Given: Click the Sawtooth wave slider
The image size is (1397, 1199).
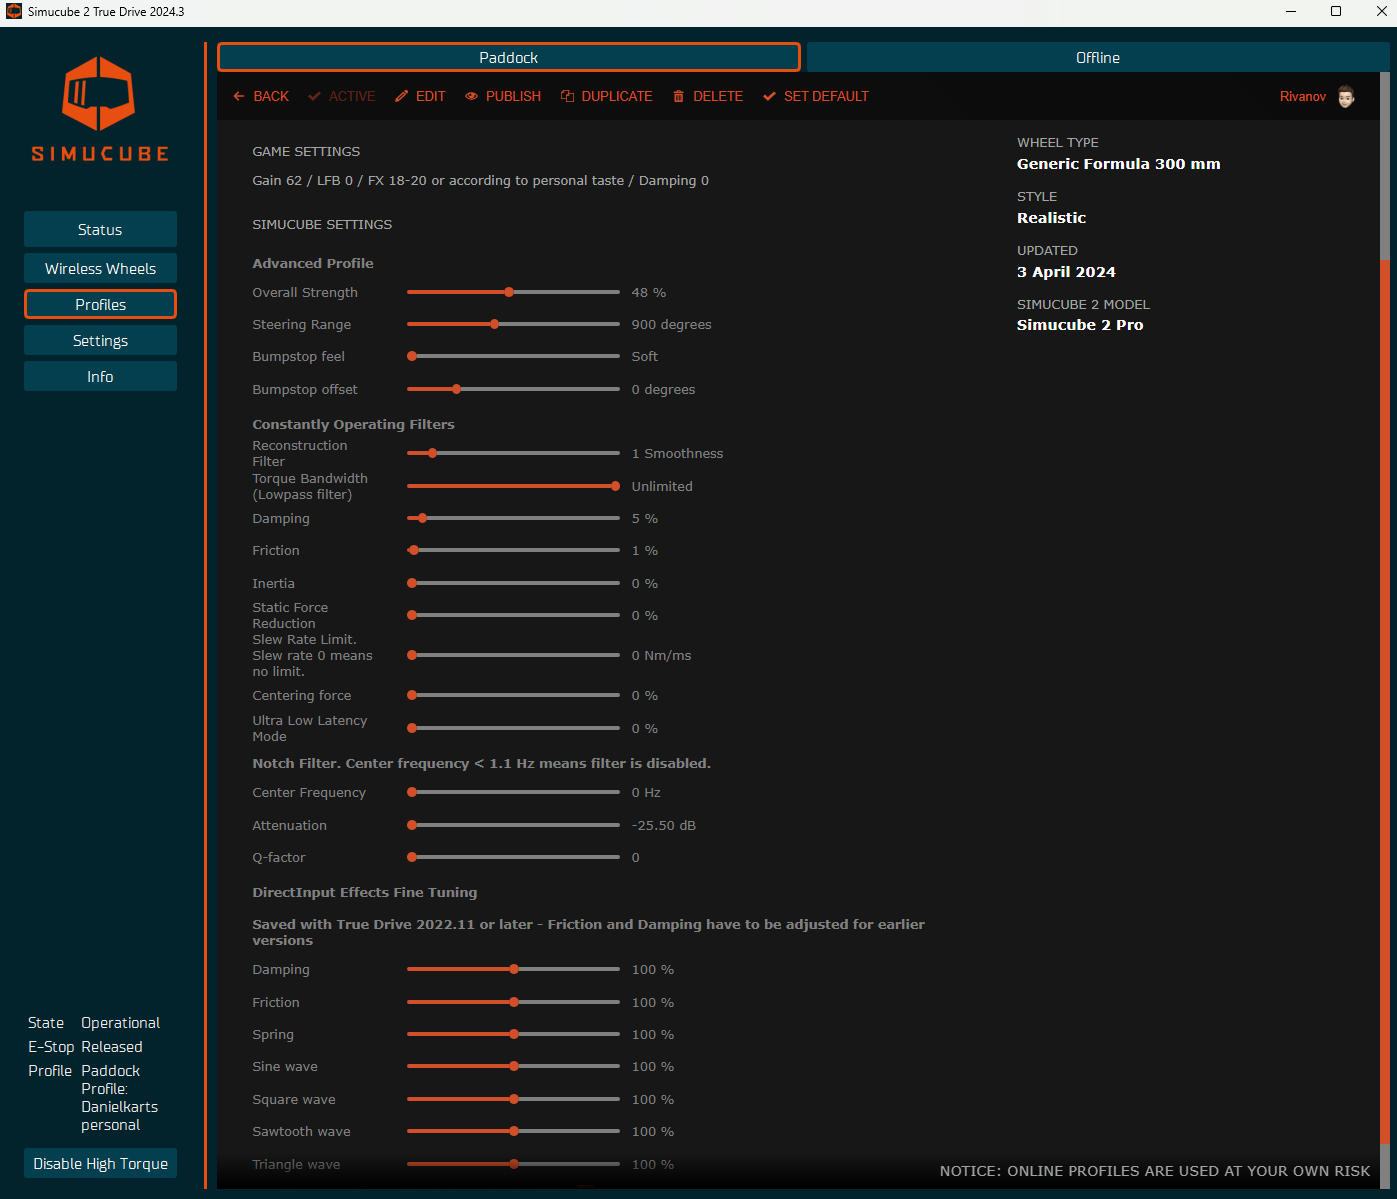Looking at the screenshot, I should pyautogui.click(x=513, y=1131).
